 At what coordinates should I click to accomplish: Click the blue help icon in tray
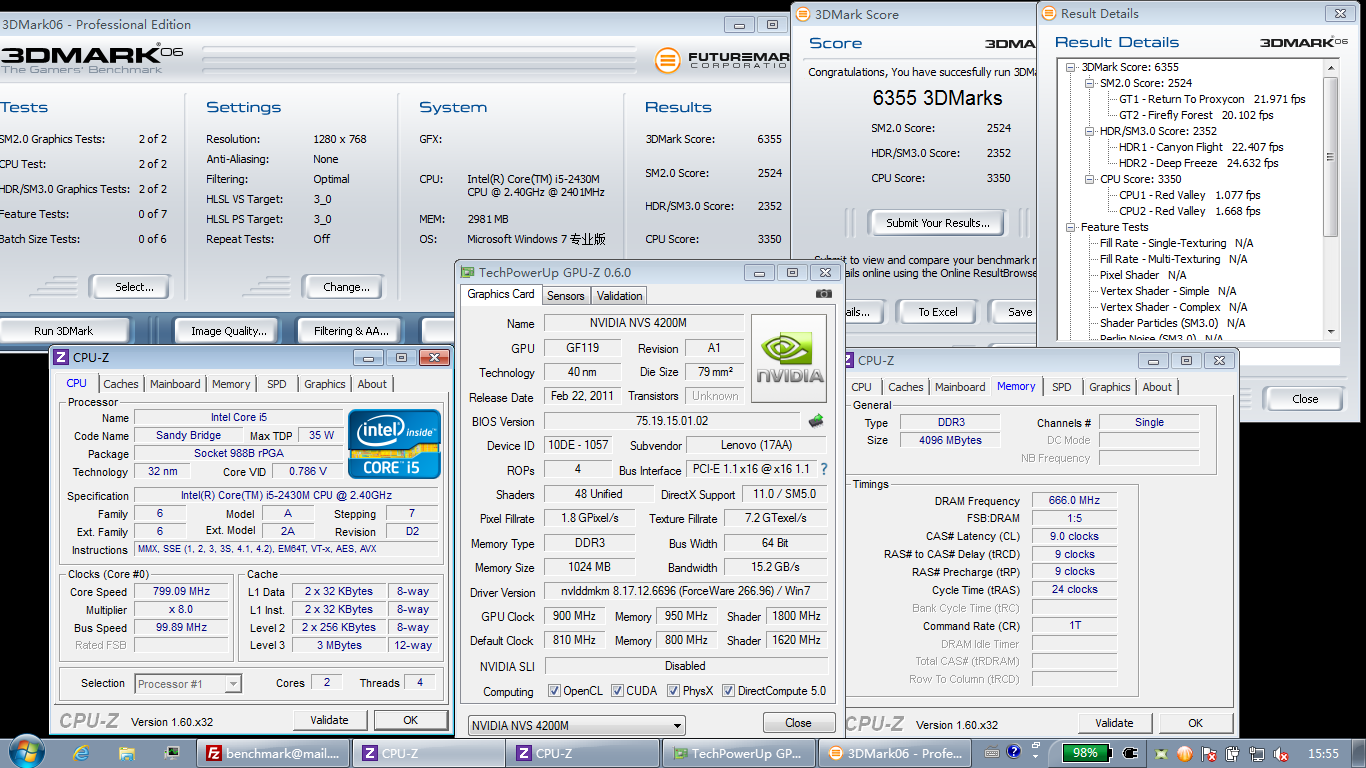click(1013, 751)
